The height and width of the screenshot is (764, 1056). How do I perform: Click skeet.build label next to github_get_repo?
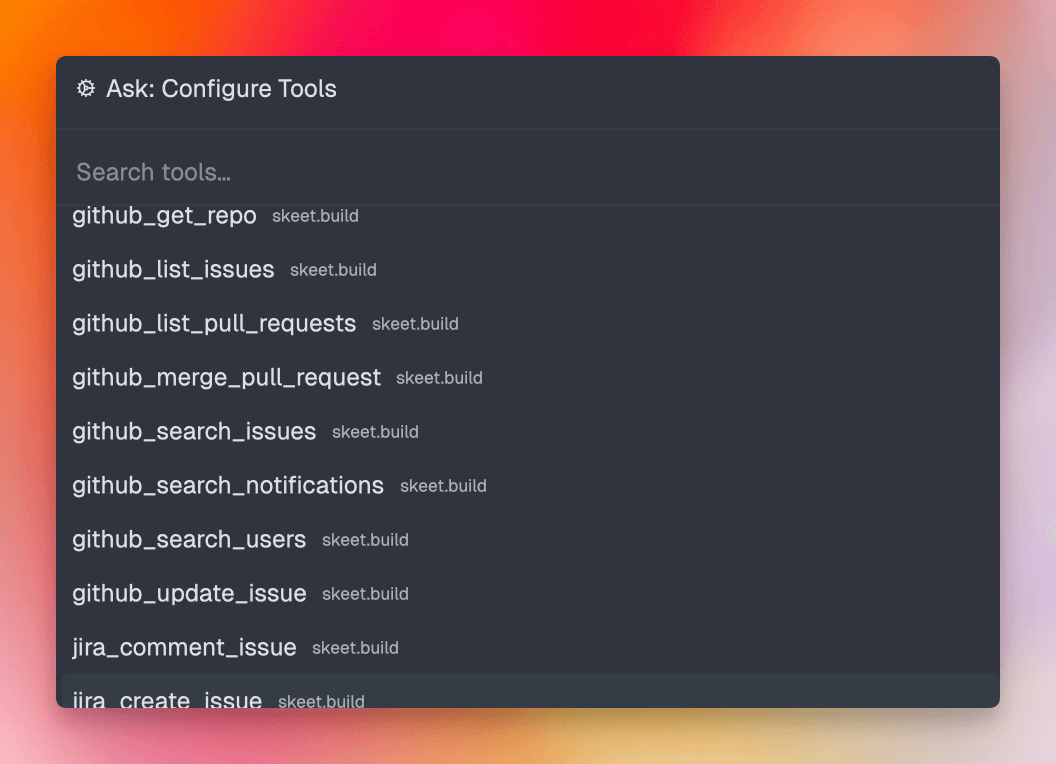point(315,216)
